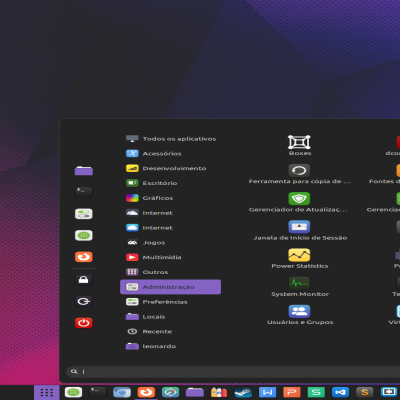Image resolution: width=400 pixels, height=400 pixels.
Task: Close the menu via taskbar grid button
Action: pos(47,392)
